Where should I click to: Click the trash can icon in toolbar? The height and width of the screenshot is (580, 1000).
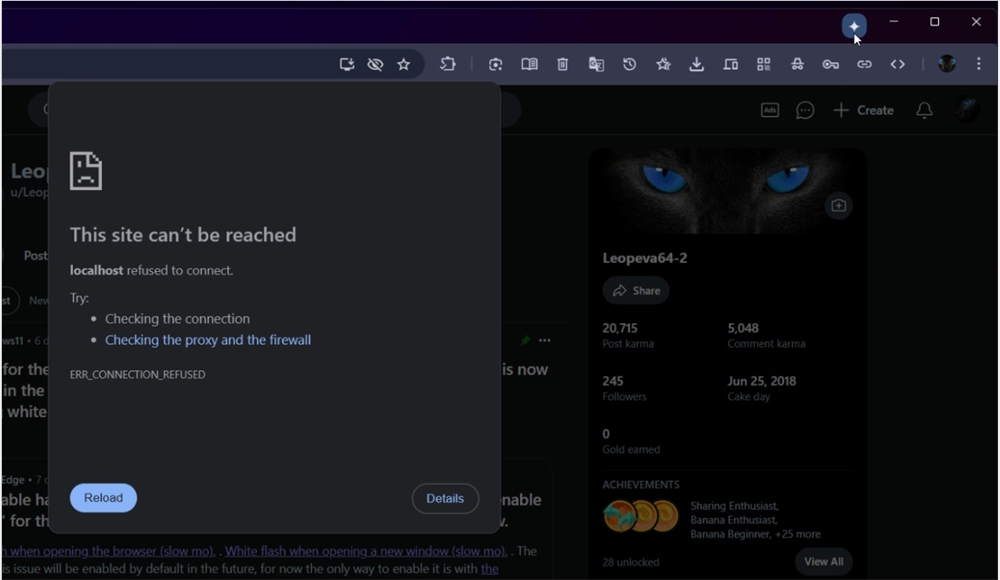tap(562, 64)
